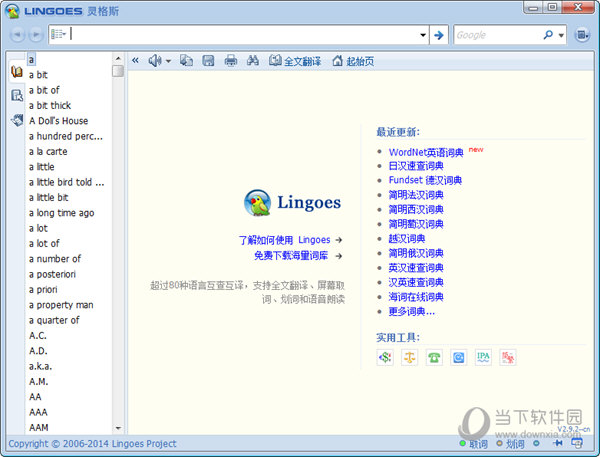Open 简明俄汉词典 link
This screenshot has width=600, height=457.
coord(416,253)
